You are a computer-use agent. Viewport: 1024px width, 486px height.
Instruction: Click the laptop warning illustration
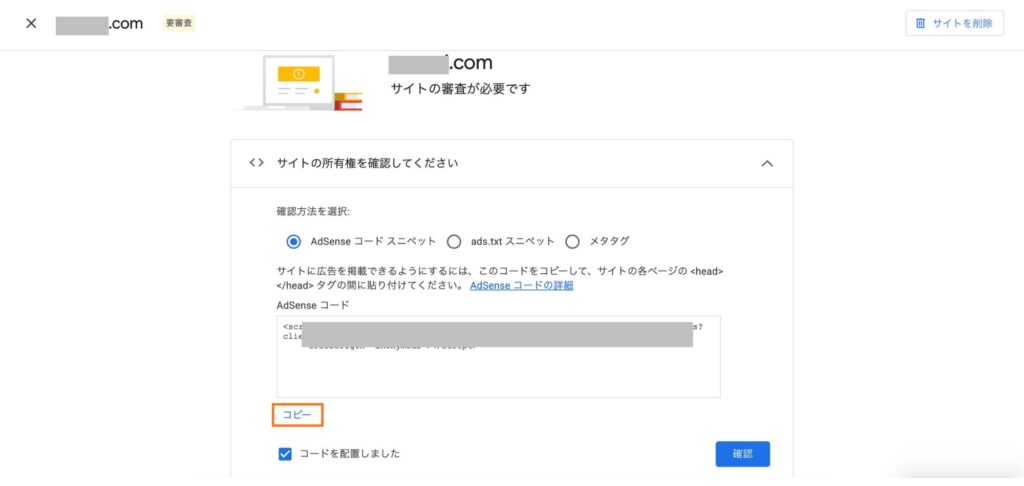tap(297, 85)
